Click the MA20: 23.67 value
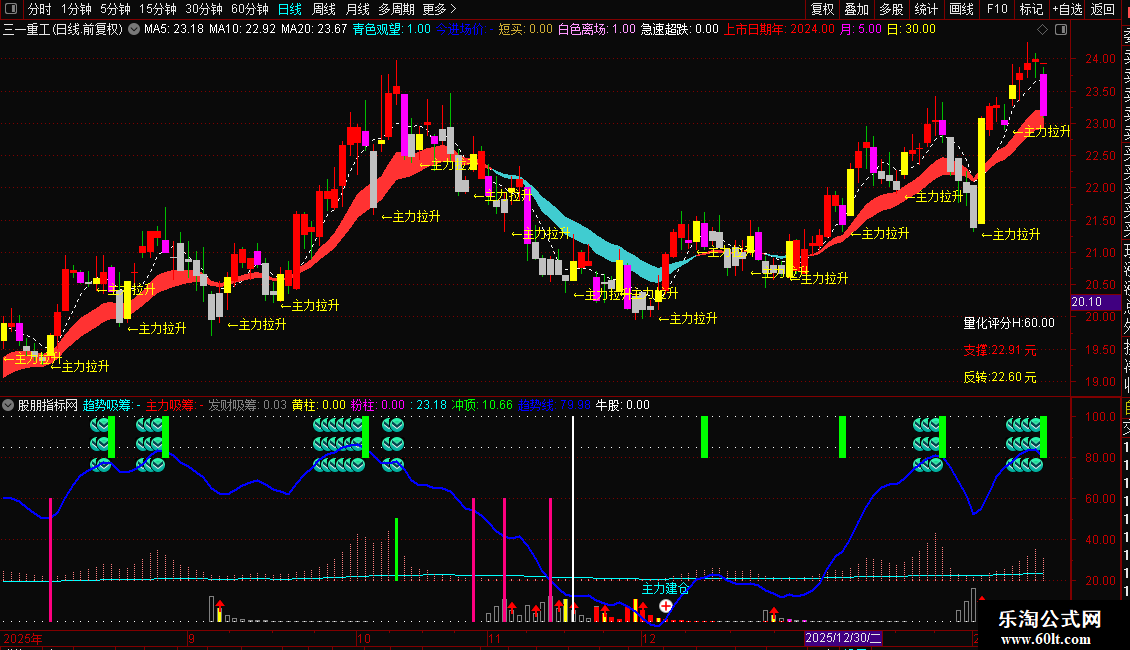1130x650 pixels. click(314, 30)
